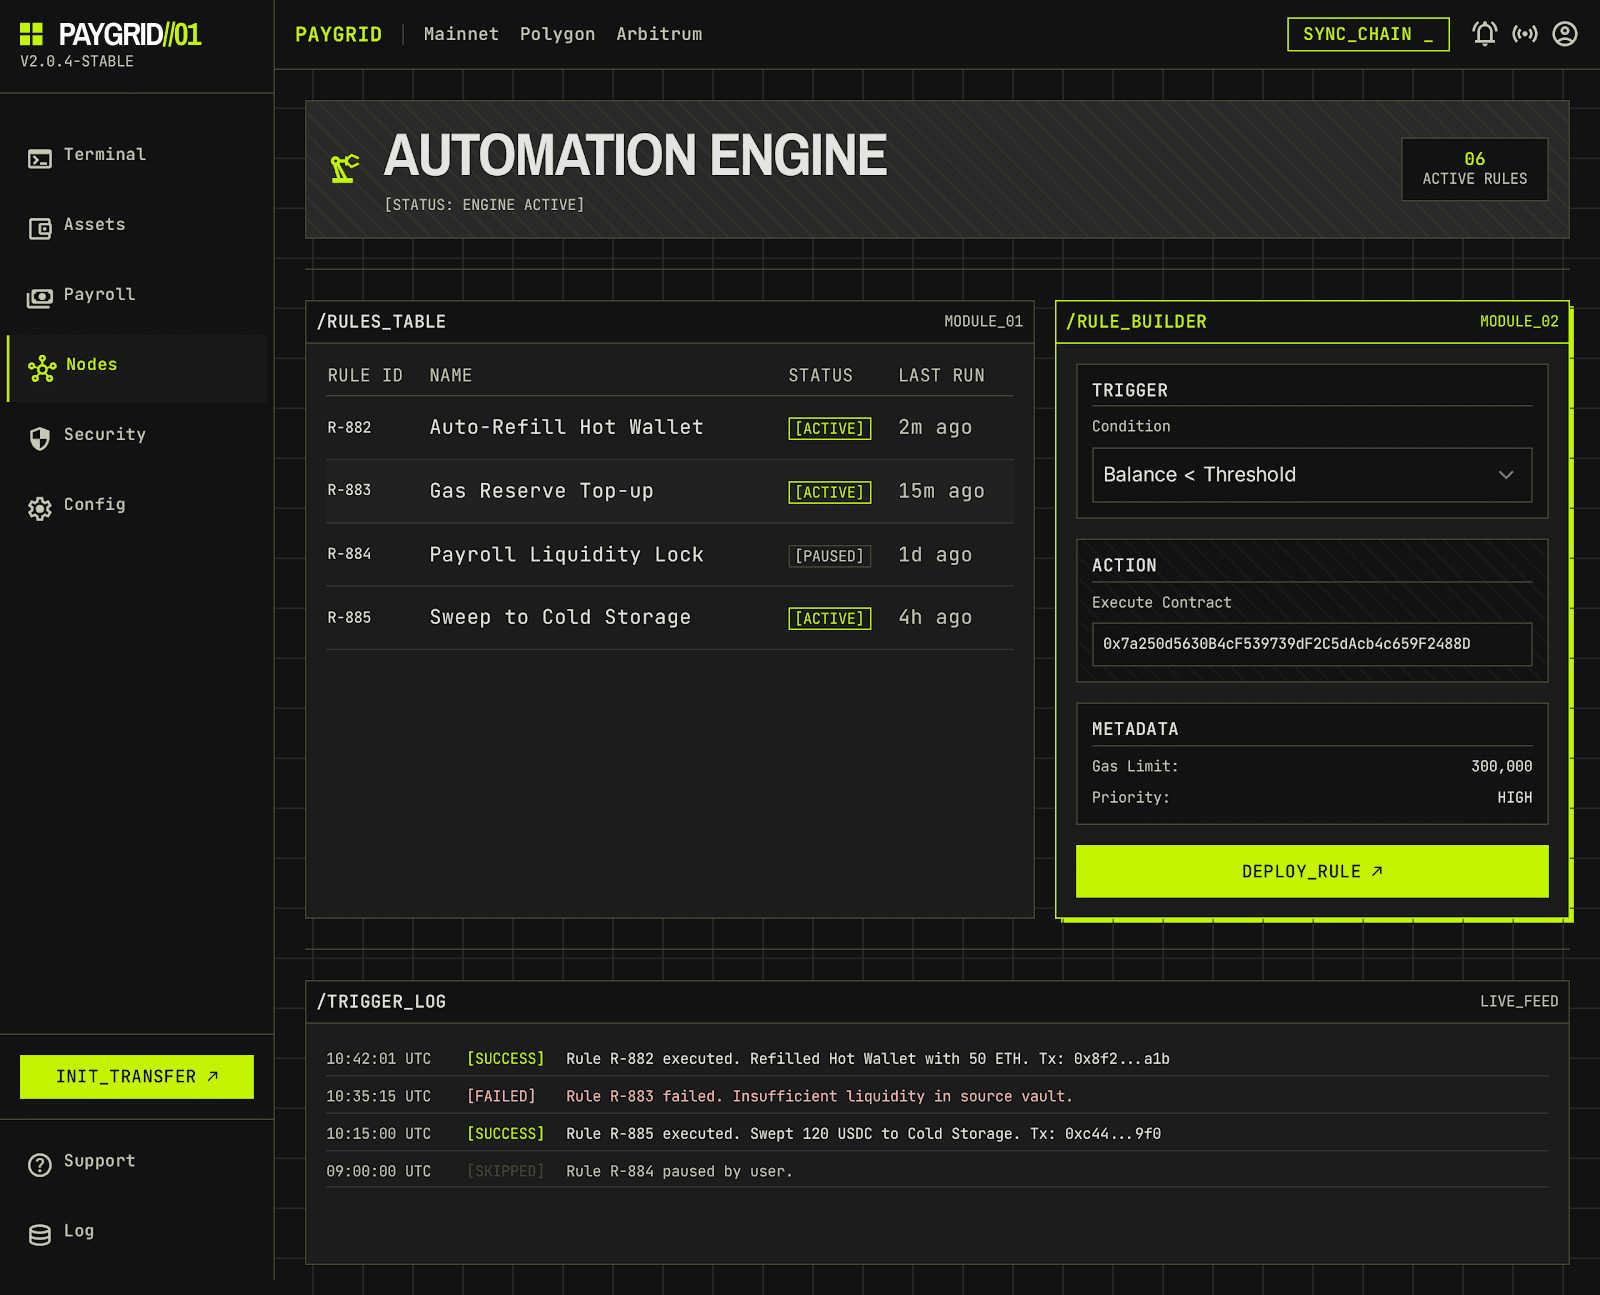Viewport: 1600px width, 1295px height.
Task: Click the NAME column header
Action: (x=451, y=375)
